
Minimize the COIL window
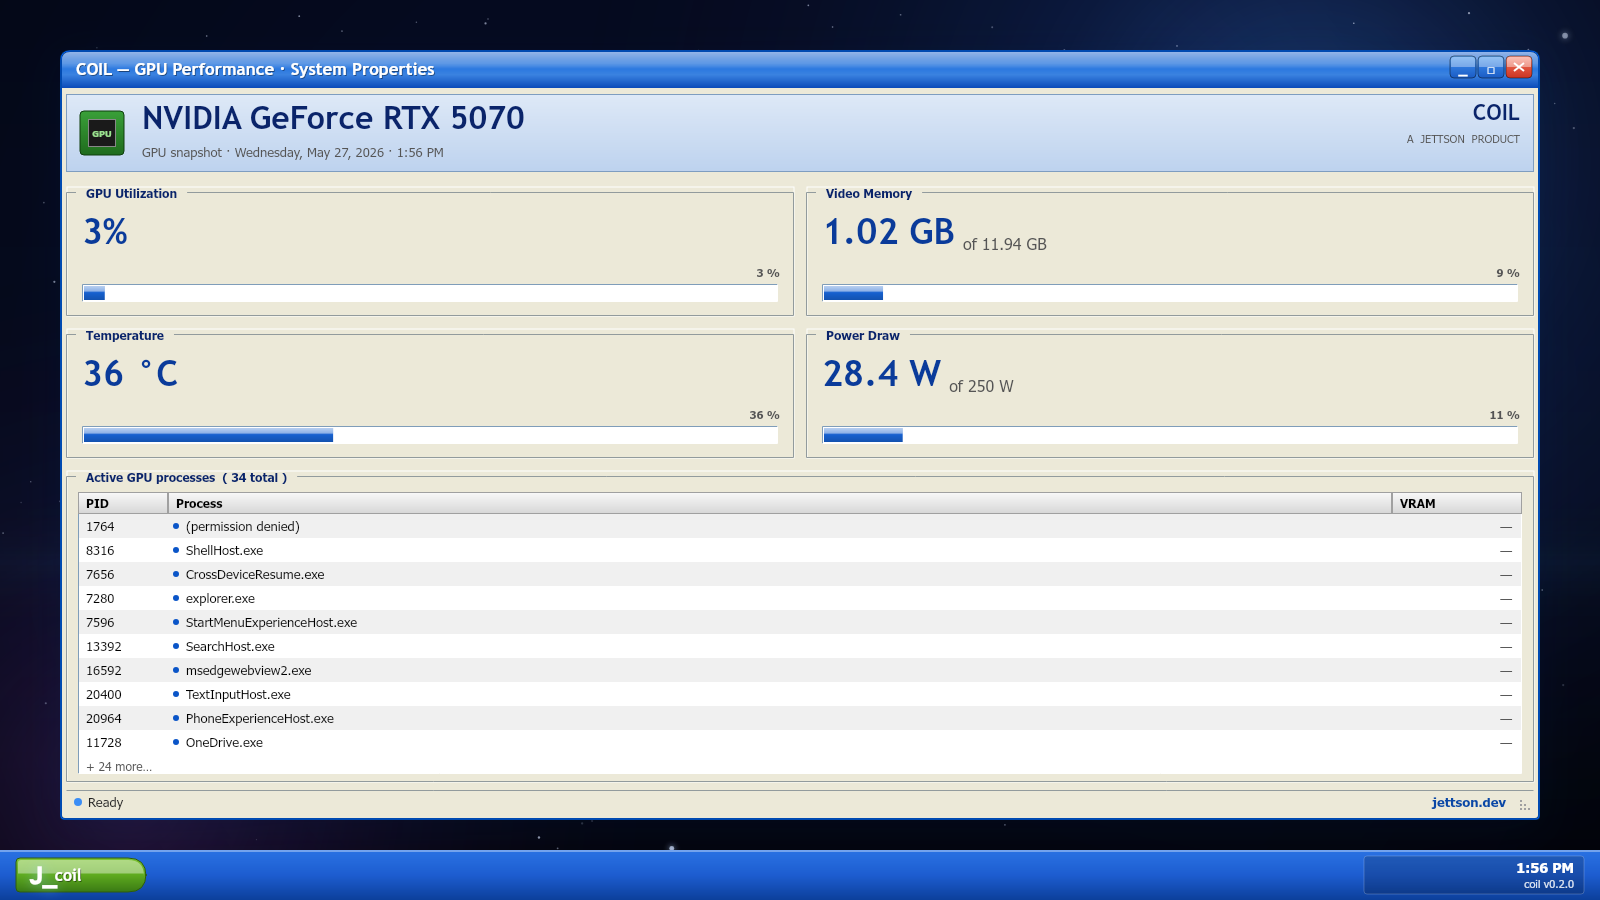pyautogui.click(x=1463, y=67)
